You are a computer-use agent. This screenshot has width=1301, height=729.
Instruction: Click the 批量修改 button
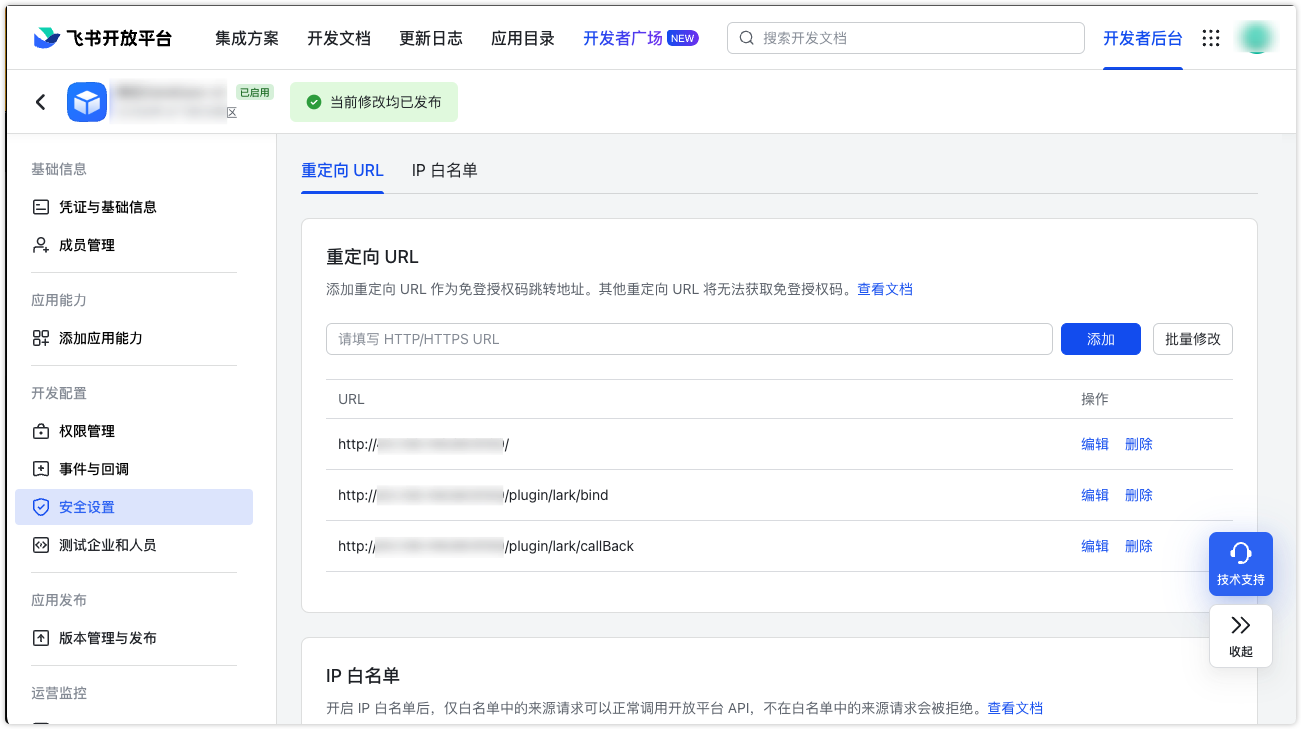click(1193, 339)
